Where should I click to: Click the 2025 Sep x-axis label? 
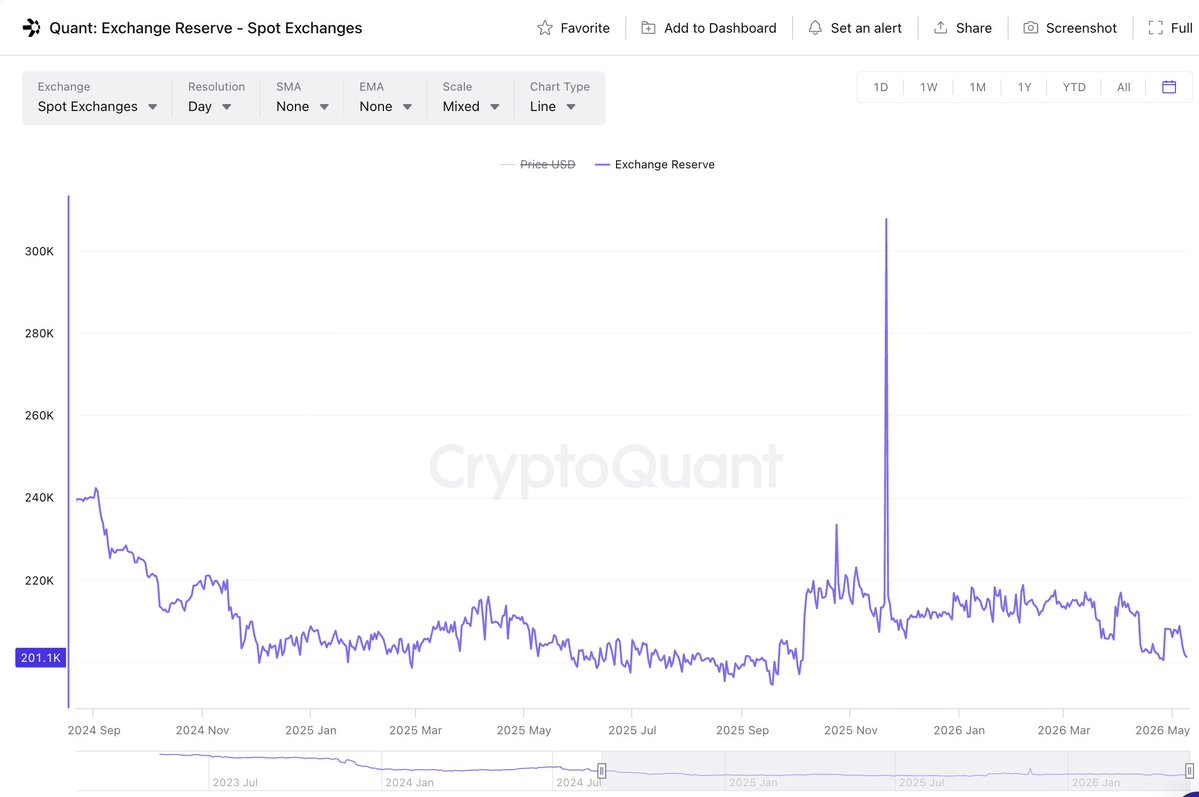tap(742, 730)
